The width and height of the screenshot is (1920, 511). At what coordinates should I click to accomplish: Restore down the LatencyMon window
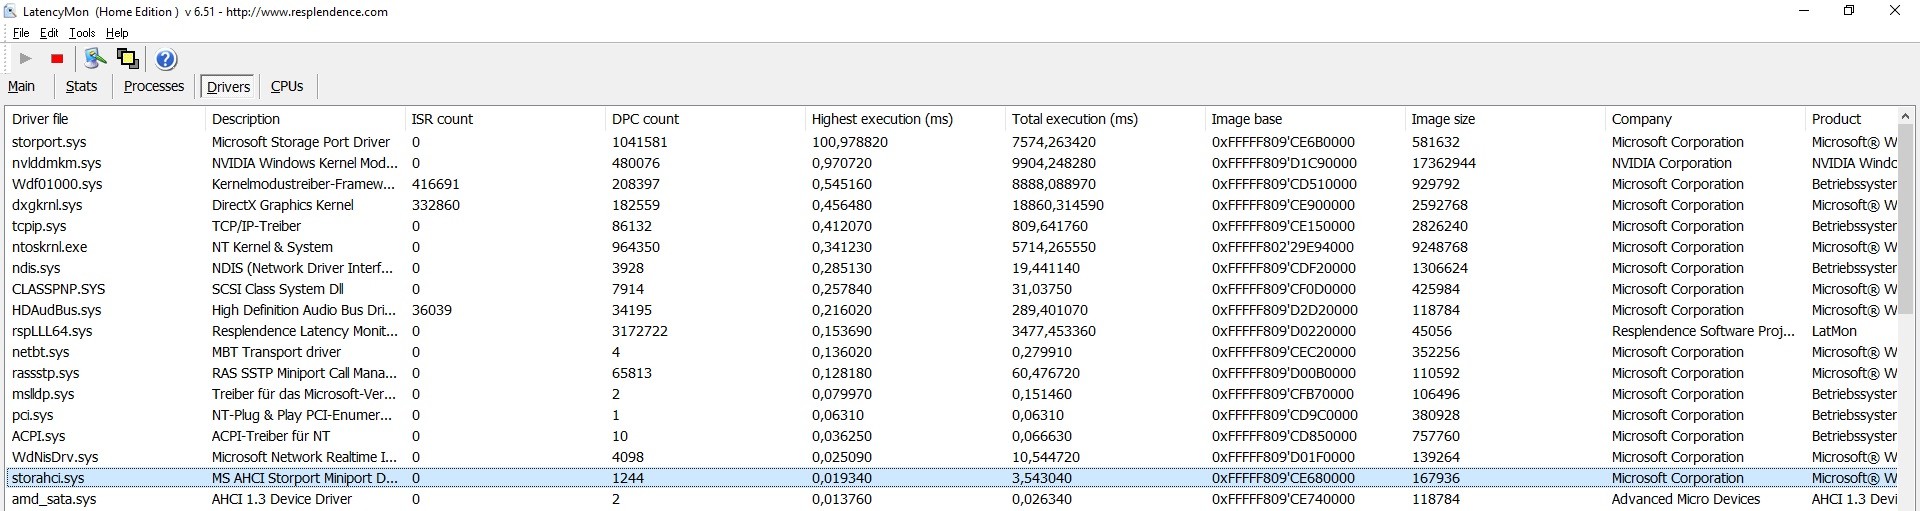click(1849, 11)
